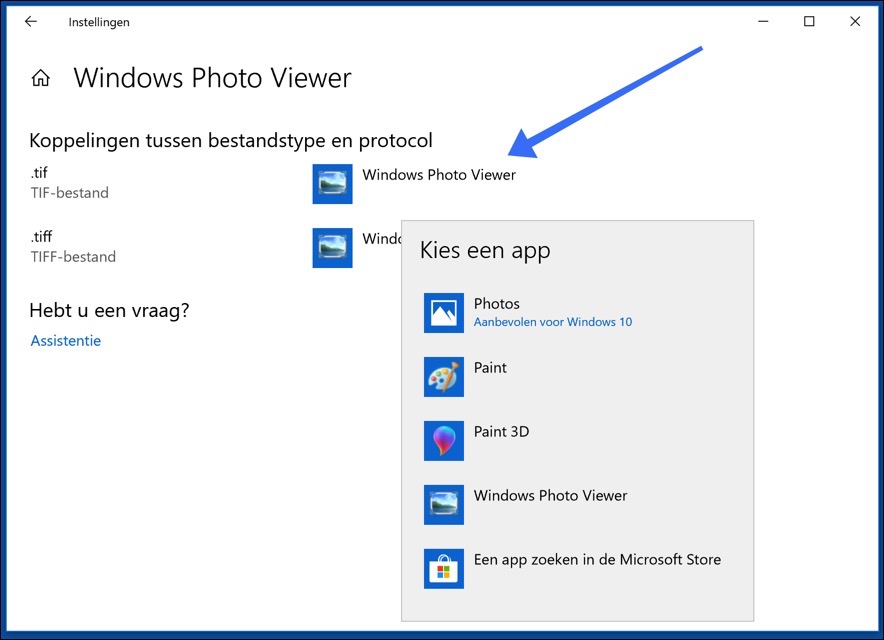
Task: Click Koppelingen tussen bestandstype en protocol heading
Action: point(231,140)
